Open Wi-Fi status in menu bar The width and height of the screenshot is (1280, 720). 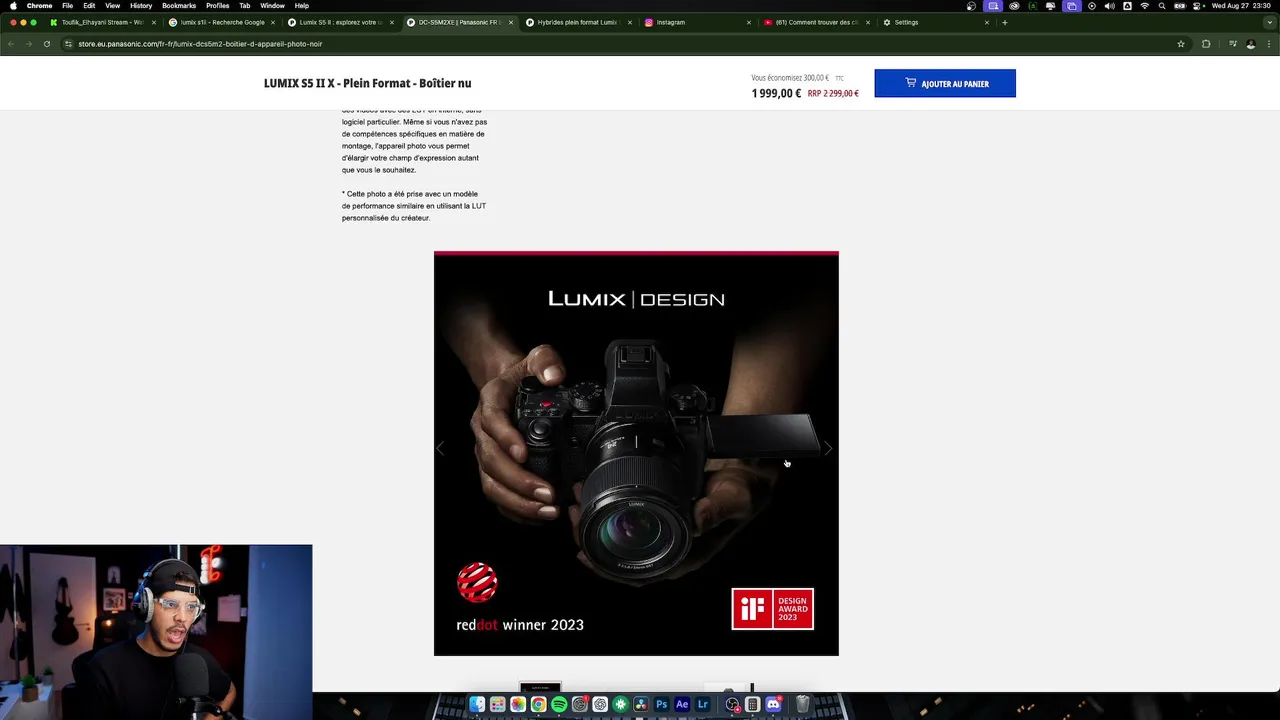tap(1145, 6)
